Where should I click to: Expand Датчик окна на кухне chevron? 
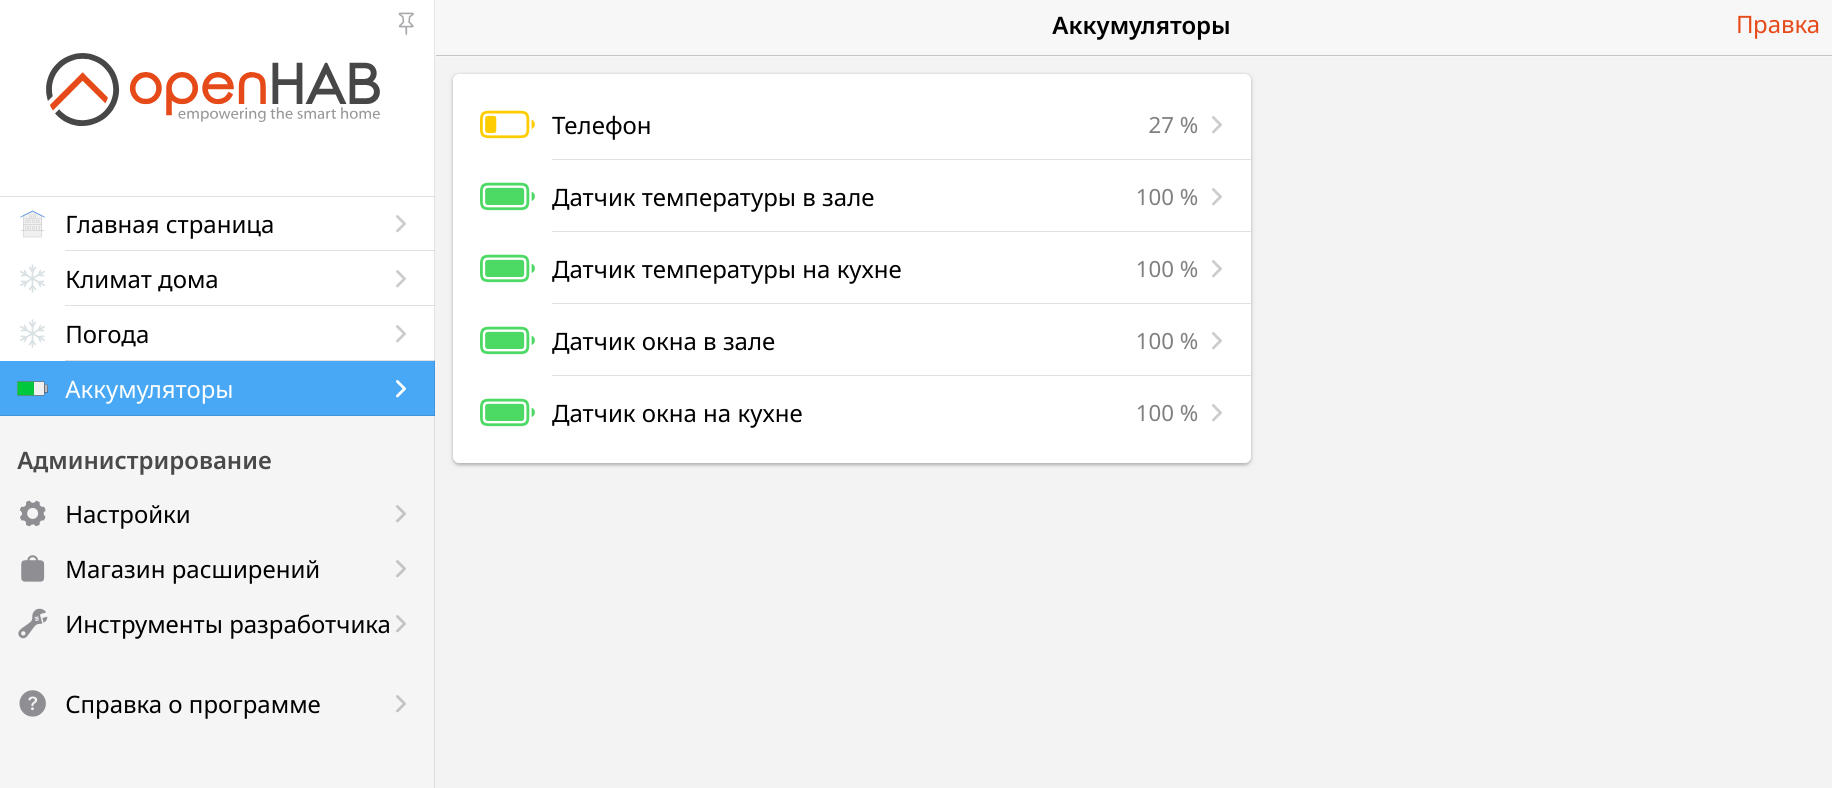(x=1217, y=413)
